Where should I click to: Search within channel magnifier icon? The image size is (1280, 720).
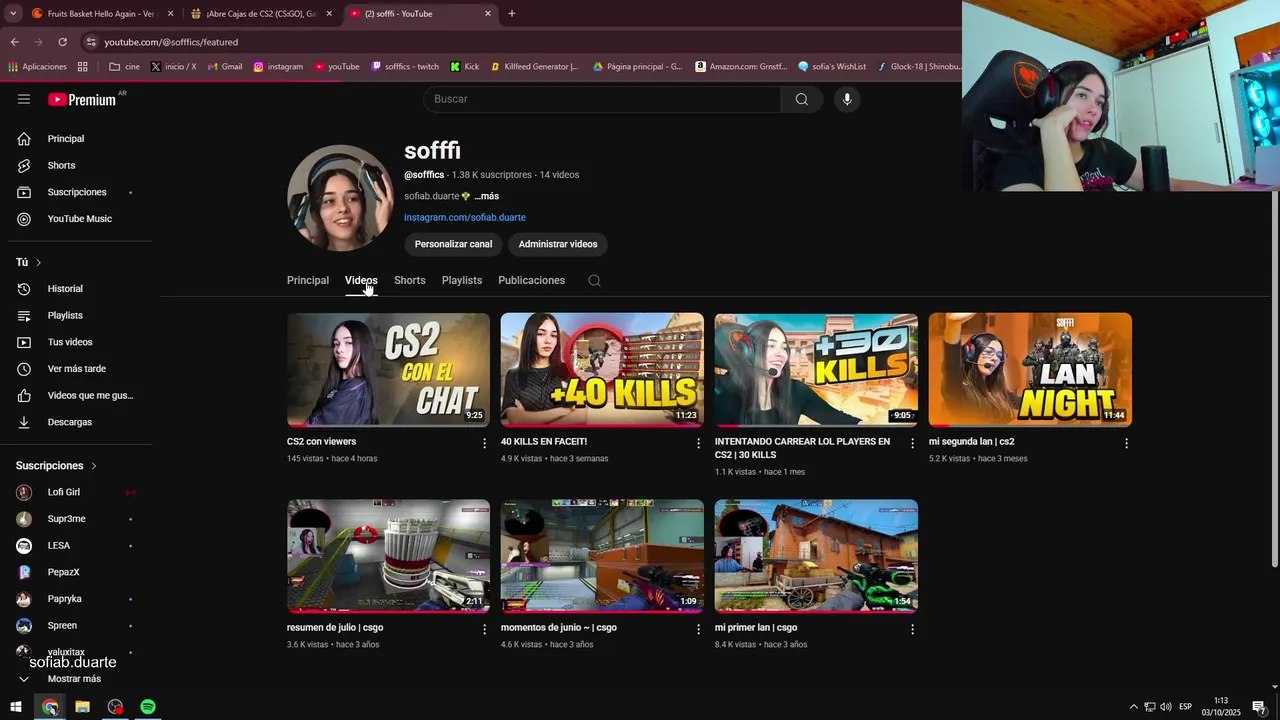594,281
